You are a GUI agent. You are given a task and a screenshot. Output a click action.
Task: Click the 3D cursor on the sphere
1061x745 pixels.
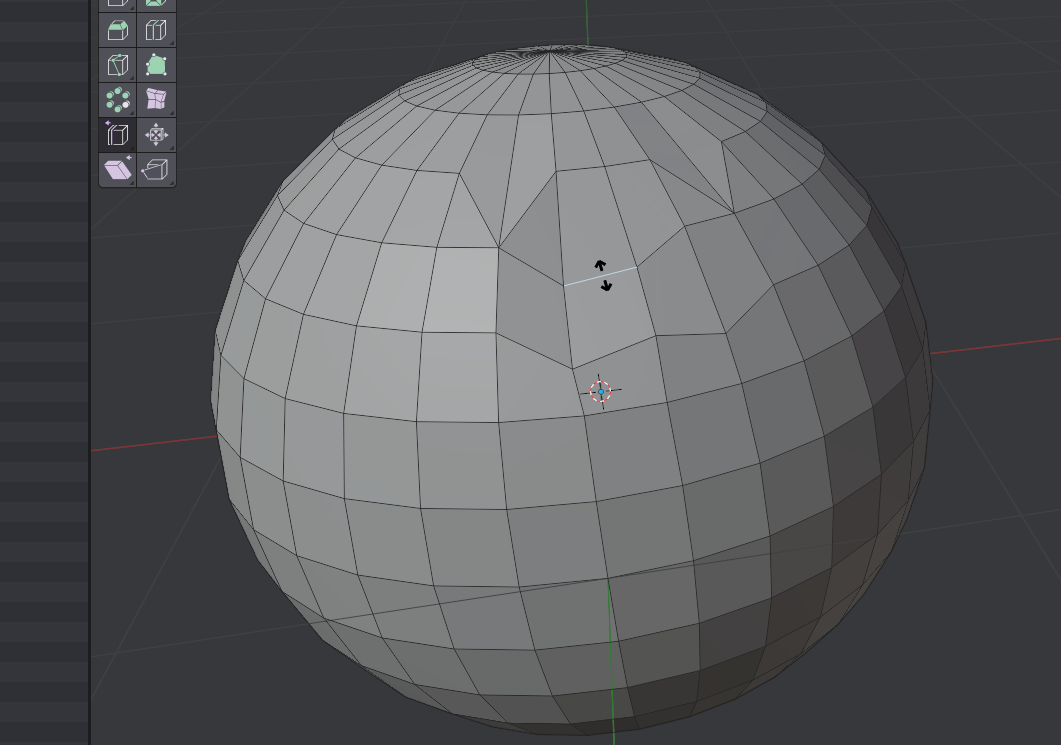pos(600,392)
